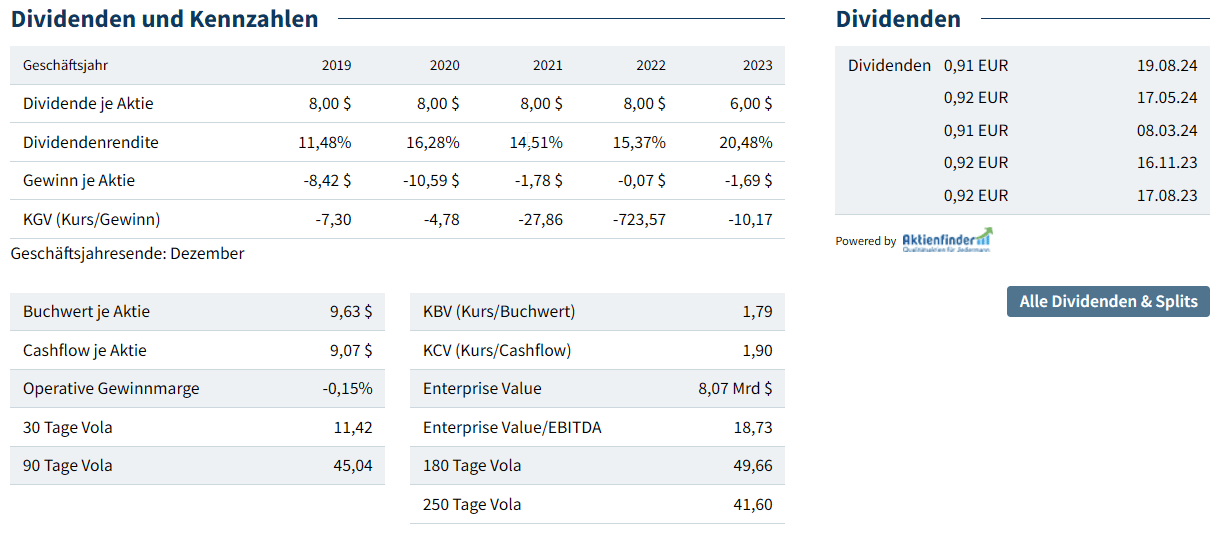The height and width of the screenshot is (551, 1219).
Task: Select the 2019 column header
Action: tap(336, 65)
